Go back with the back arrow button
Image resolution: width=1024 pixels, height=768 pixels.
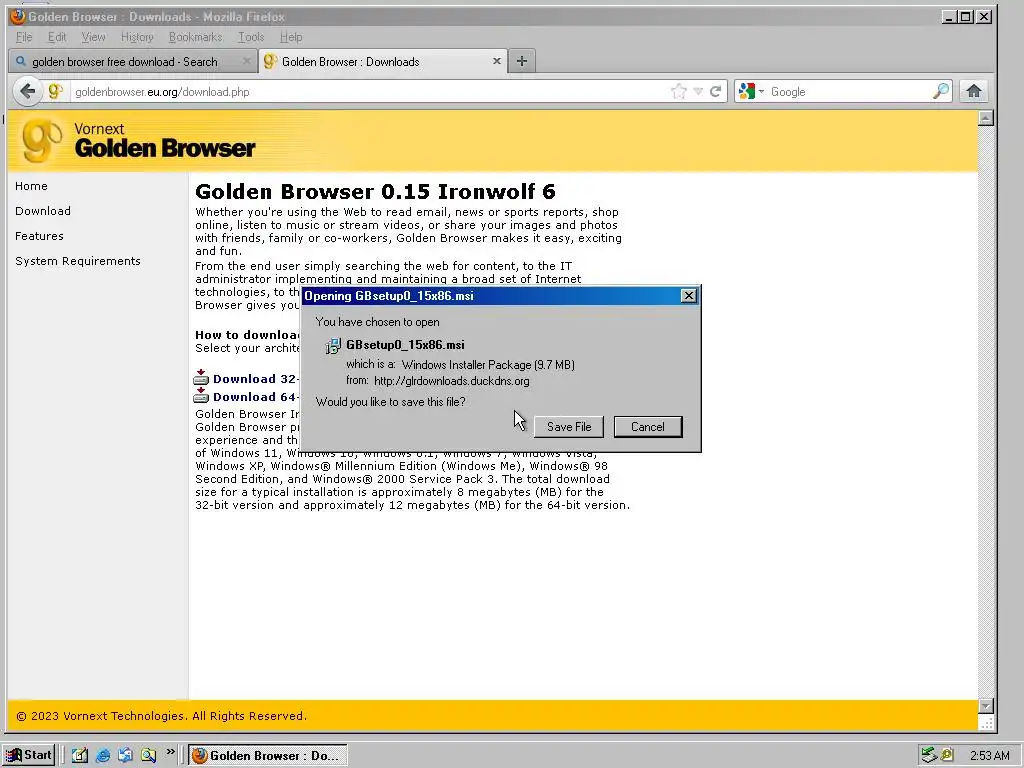pyautogui.click(x=27, y=91)
